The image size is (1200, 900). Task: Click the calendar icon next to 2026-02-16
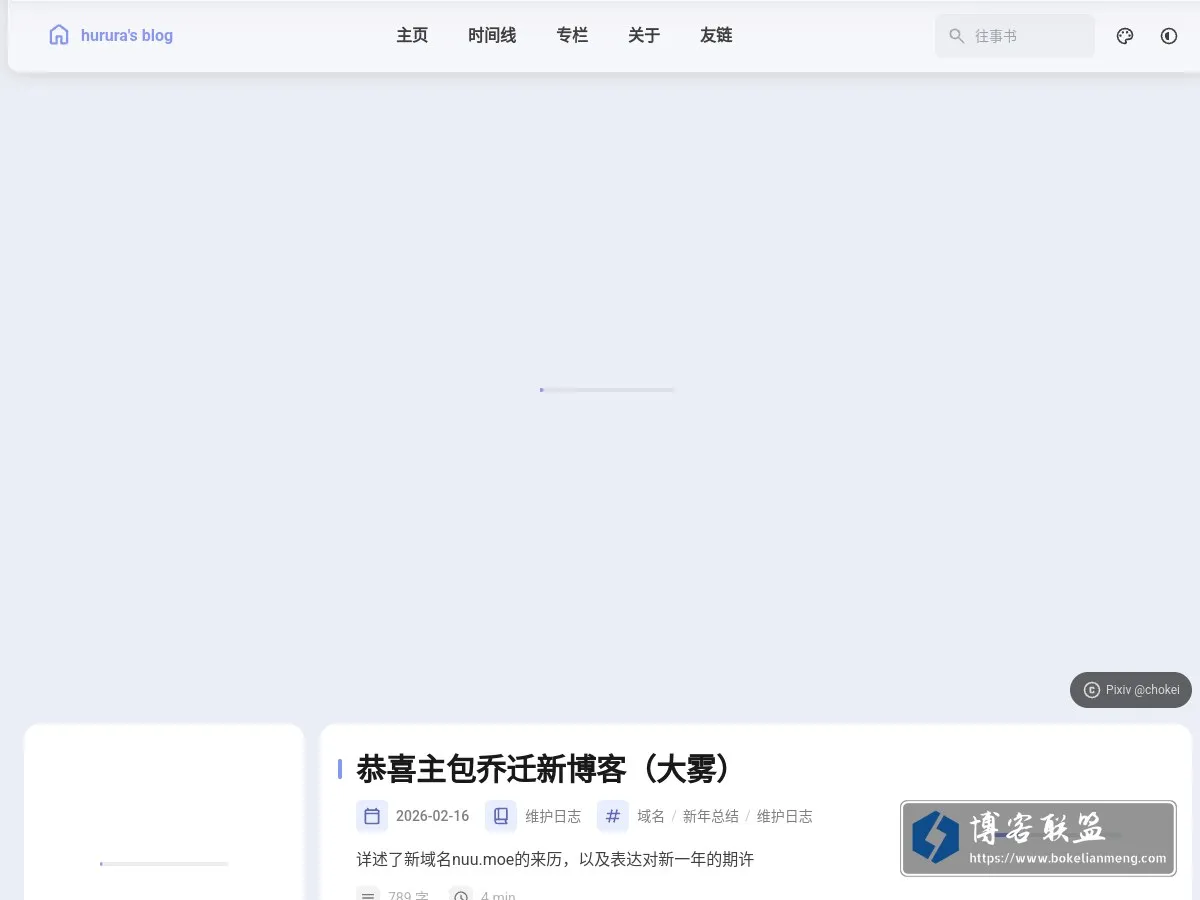pos(372,816)
